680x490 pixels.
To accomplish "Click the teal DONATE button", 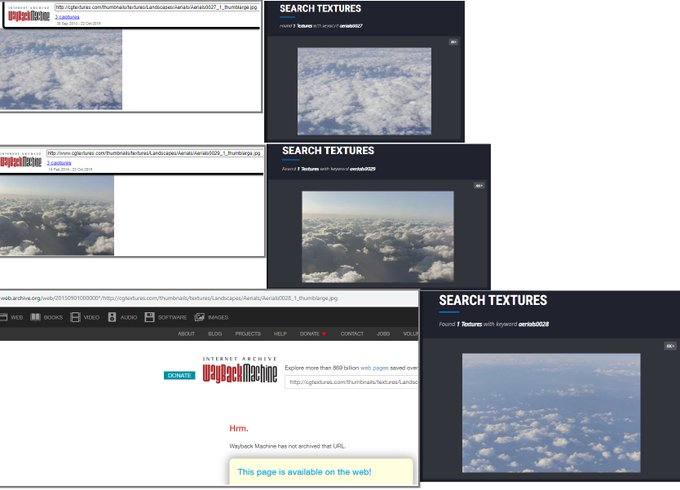I will pos(180,376).
